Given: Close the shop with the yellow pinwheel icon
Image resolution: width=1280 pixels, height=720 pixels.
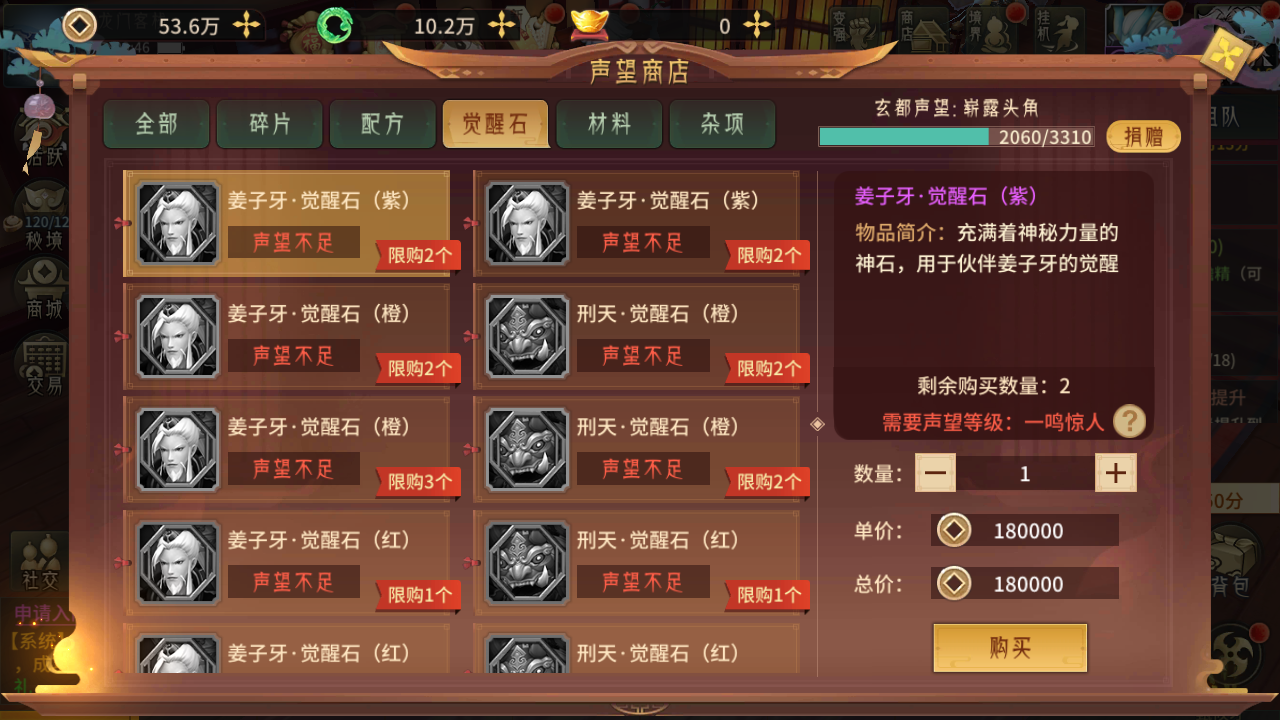Looking at the screenshot, I should [x=1226, y=56].
